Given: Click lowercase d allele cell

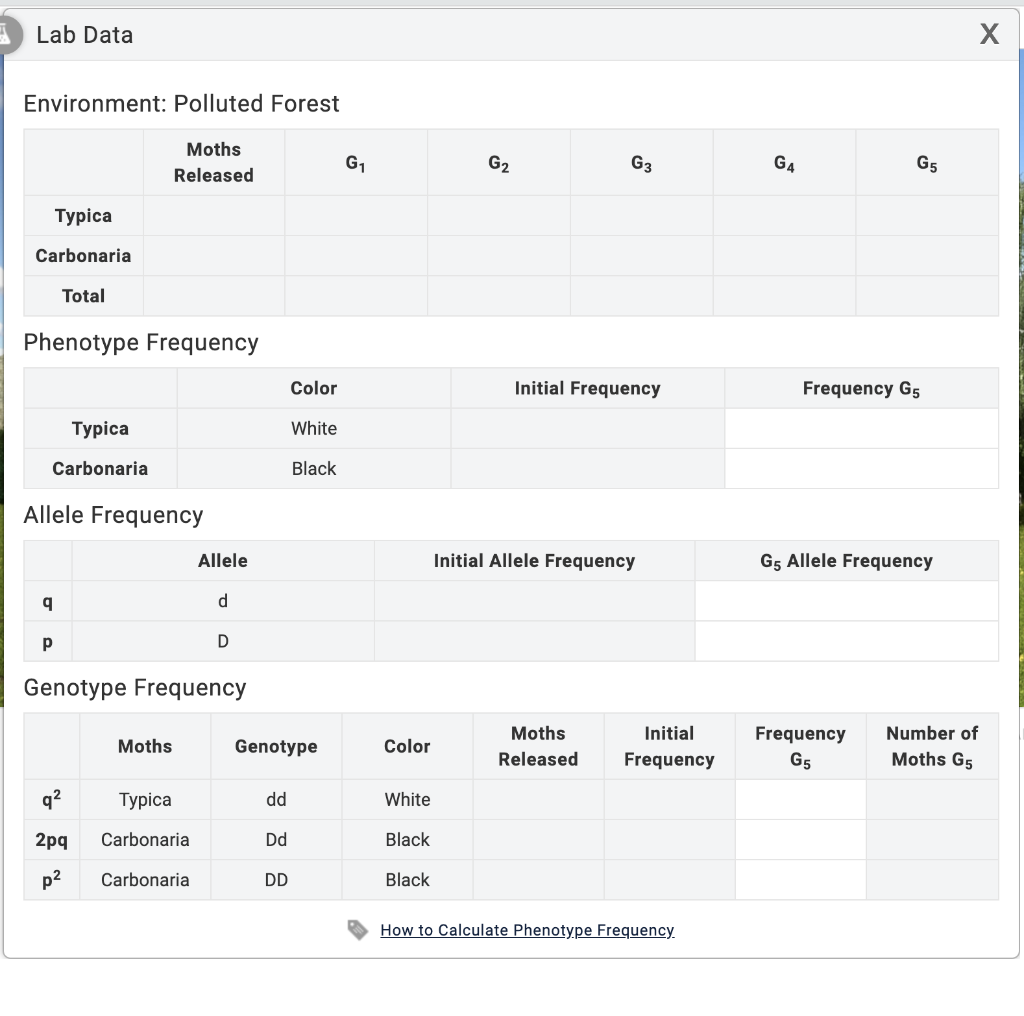Looking at the screenshot, I should (223, 601).
